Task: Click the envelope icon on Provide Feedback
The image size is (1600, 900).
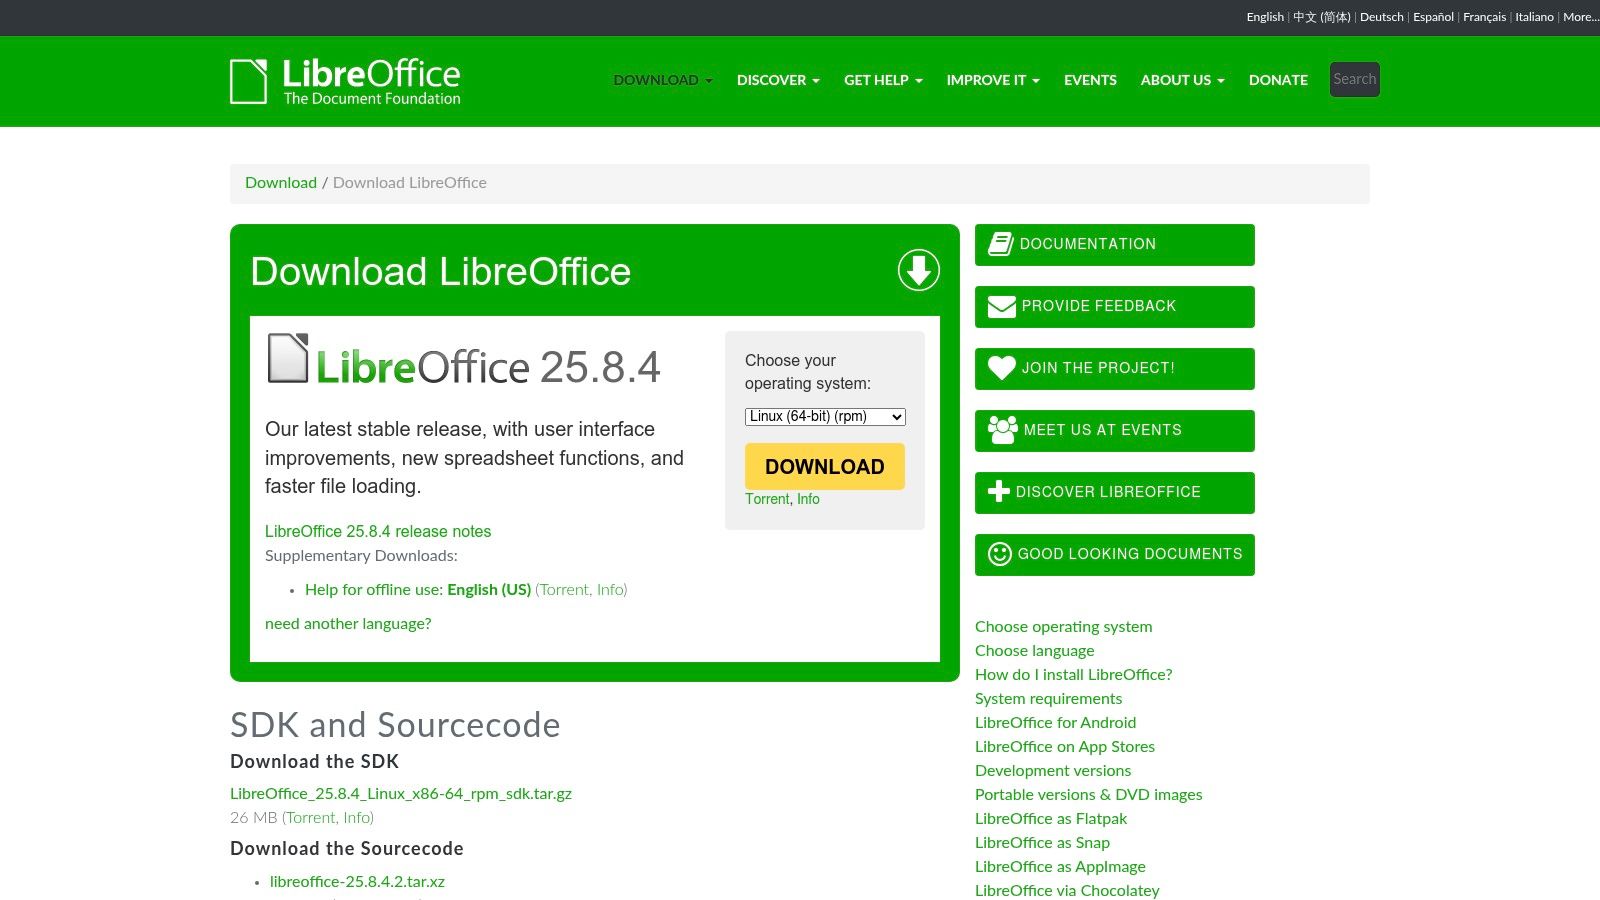Action: coord(1001,306)
